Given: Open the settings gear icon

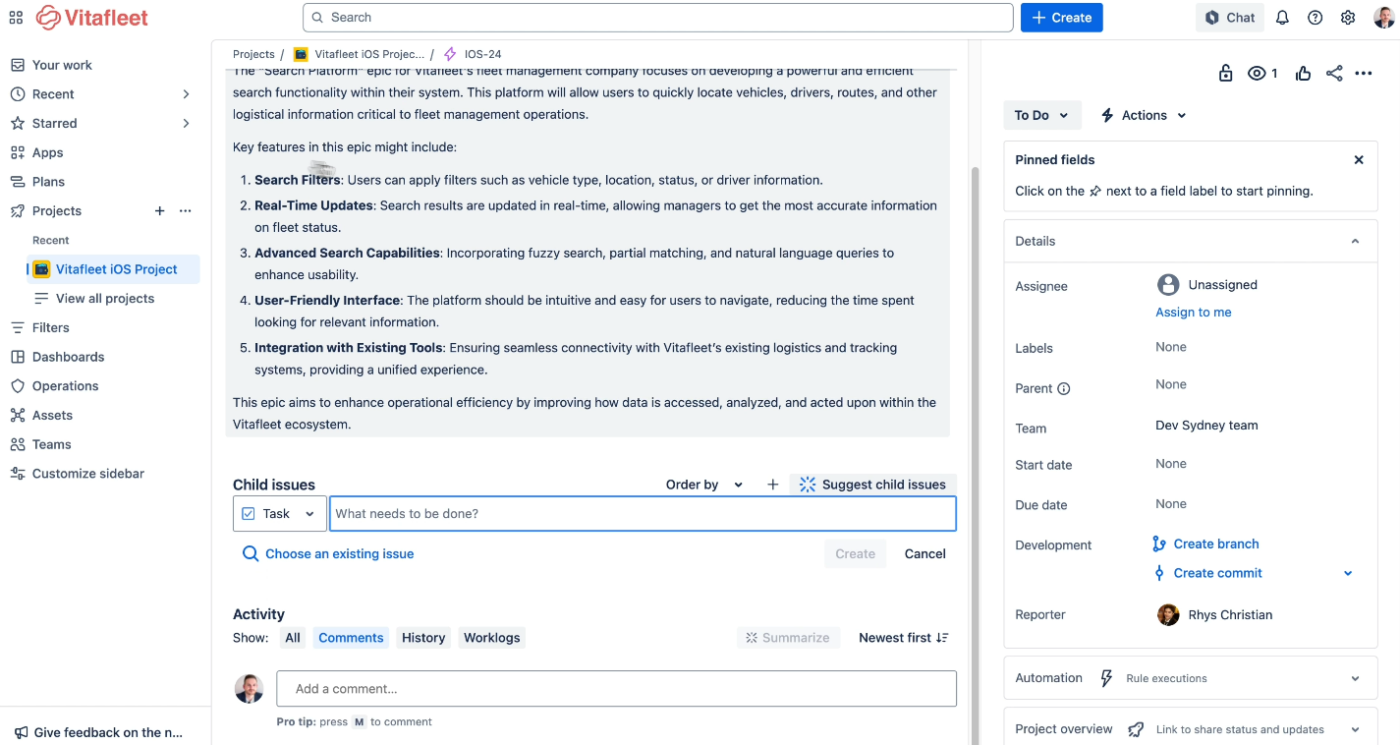Looking at the screenshot, I should 1348,17.
